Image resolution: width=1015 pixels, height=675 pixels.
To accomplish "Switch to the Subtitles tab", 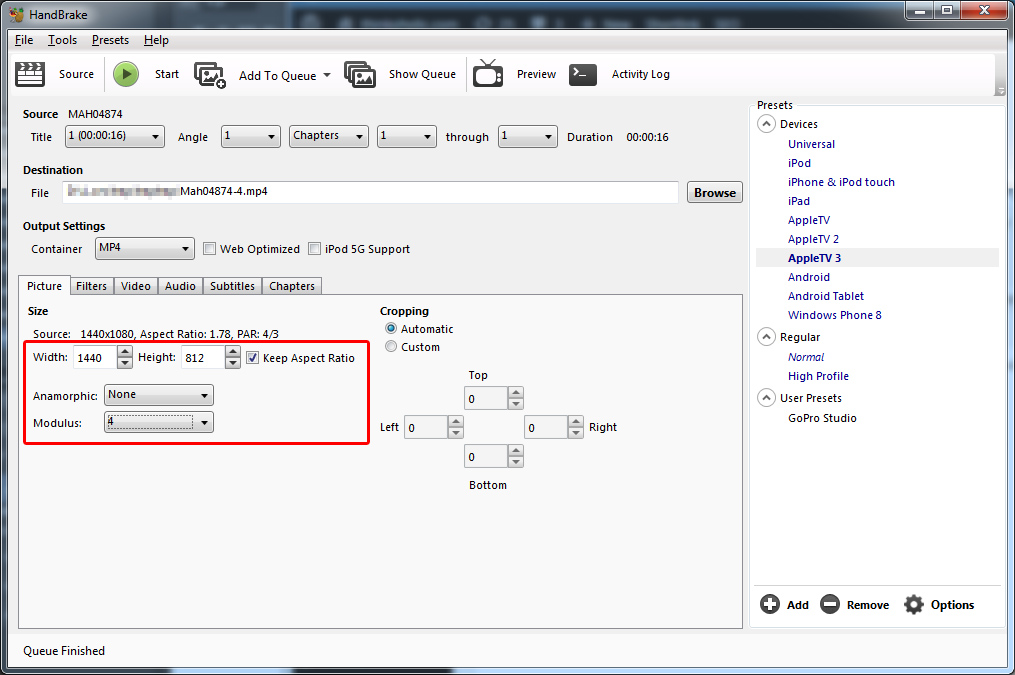I will (232, 286).
